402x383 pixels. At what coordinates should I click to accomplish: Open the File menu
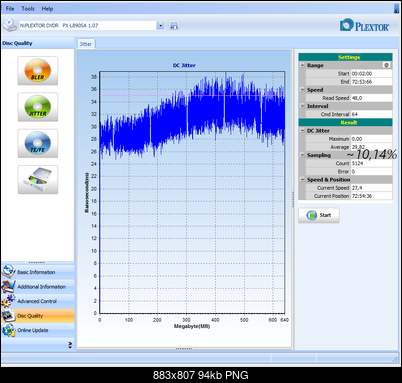10,9
